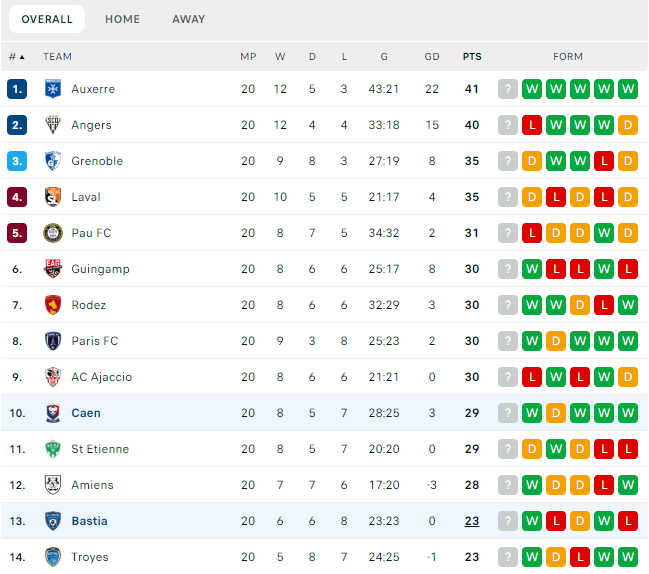Click Auxerre's upcoming match question mark badge

[508, 89]
